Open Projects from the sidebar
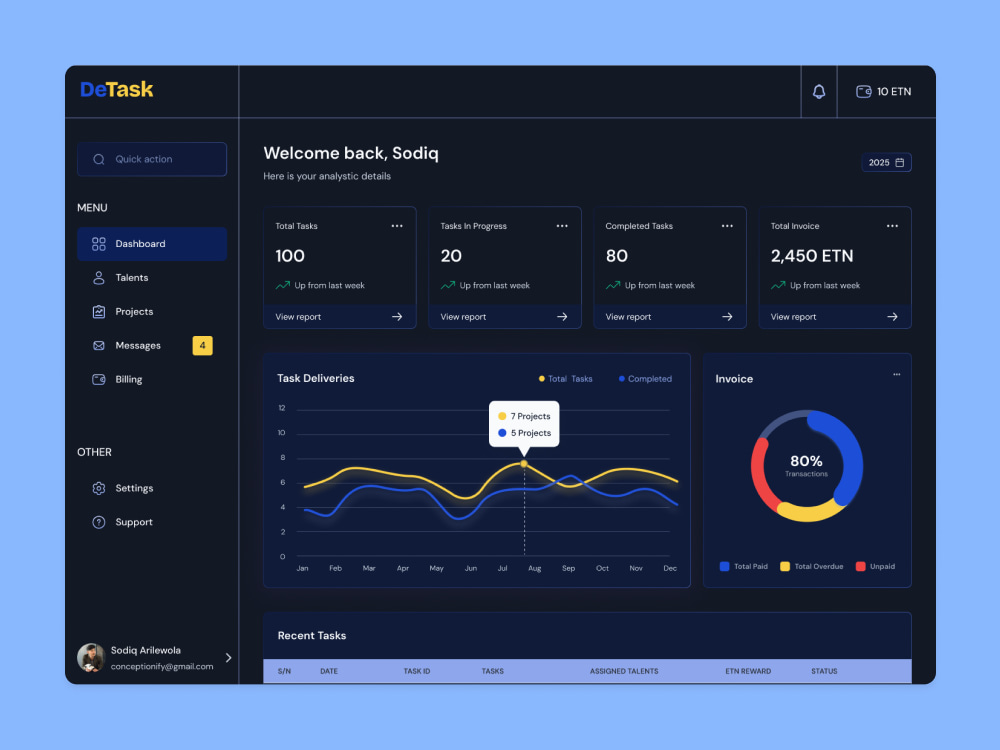Image resolution: width=1000 pixels, height=750 pixels. tap(152, 311)
